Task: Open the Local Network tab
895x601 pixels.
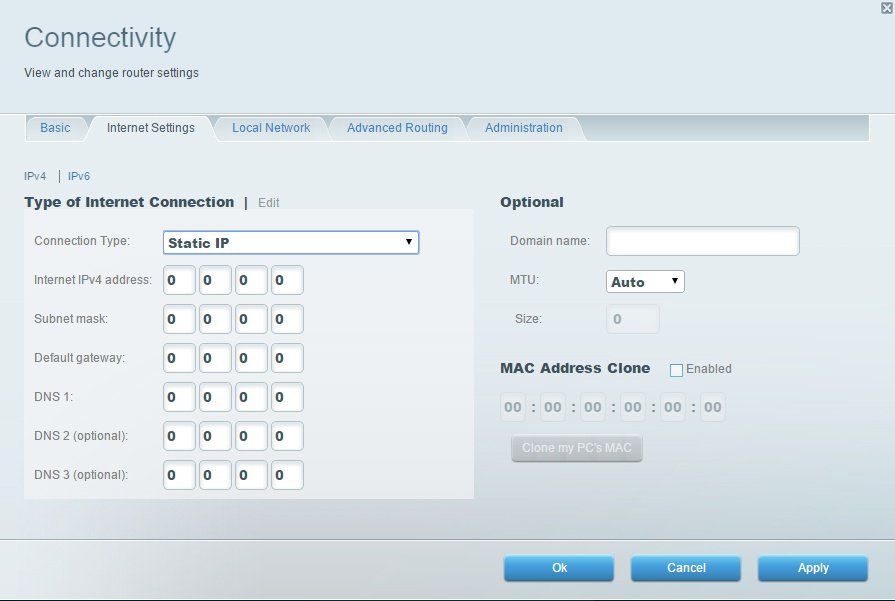Action: (271, 128)
